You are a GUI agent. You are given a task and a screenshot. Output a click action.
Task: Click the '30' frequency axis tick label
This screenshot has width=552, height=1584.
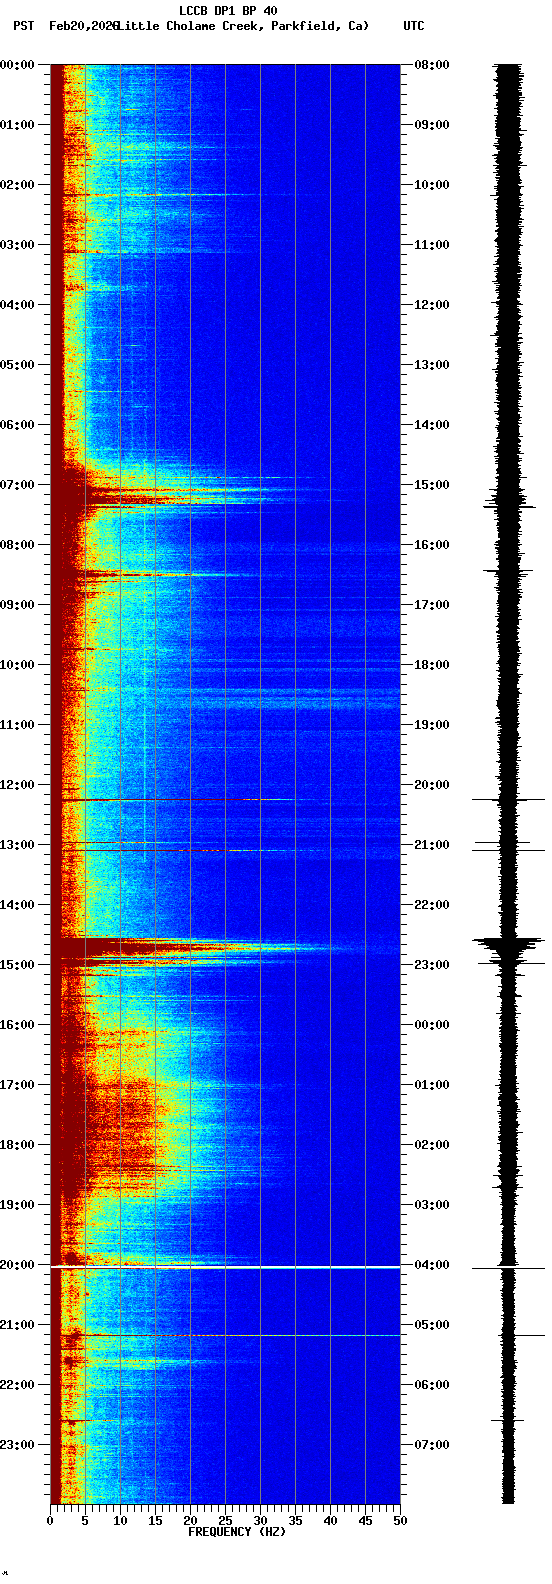[260, 1521]
